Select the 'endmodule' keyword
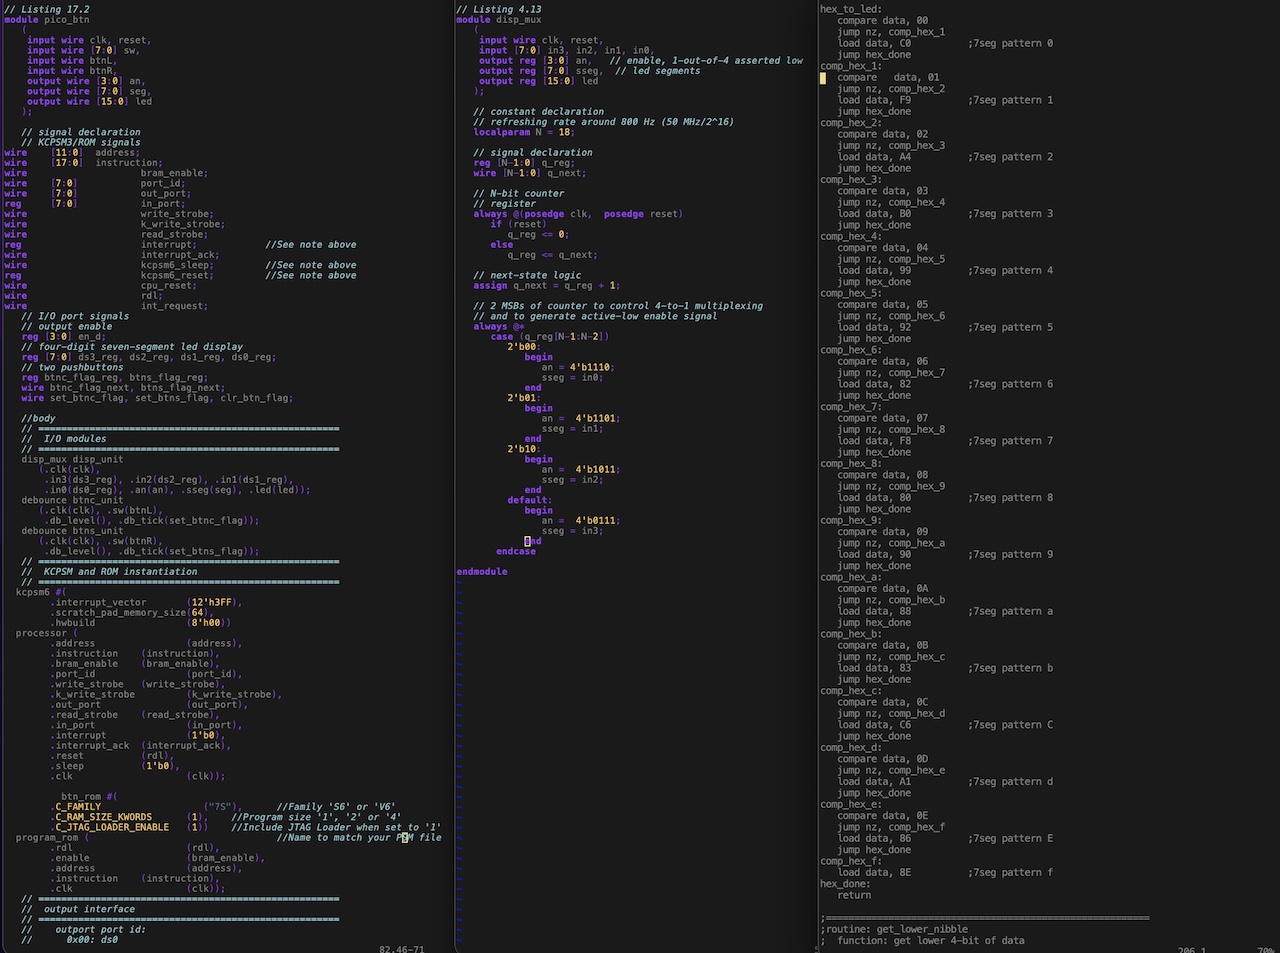Image resolution: width=1280 pixels, height=953 pixels. click(x=481, y=572)
